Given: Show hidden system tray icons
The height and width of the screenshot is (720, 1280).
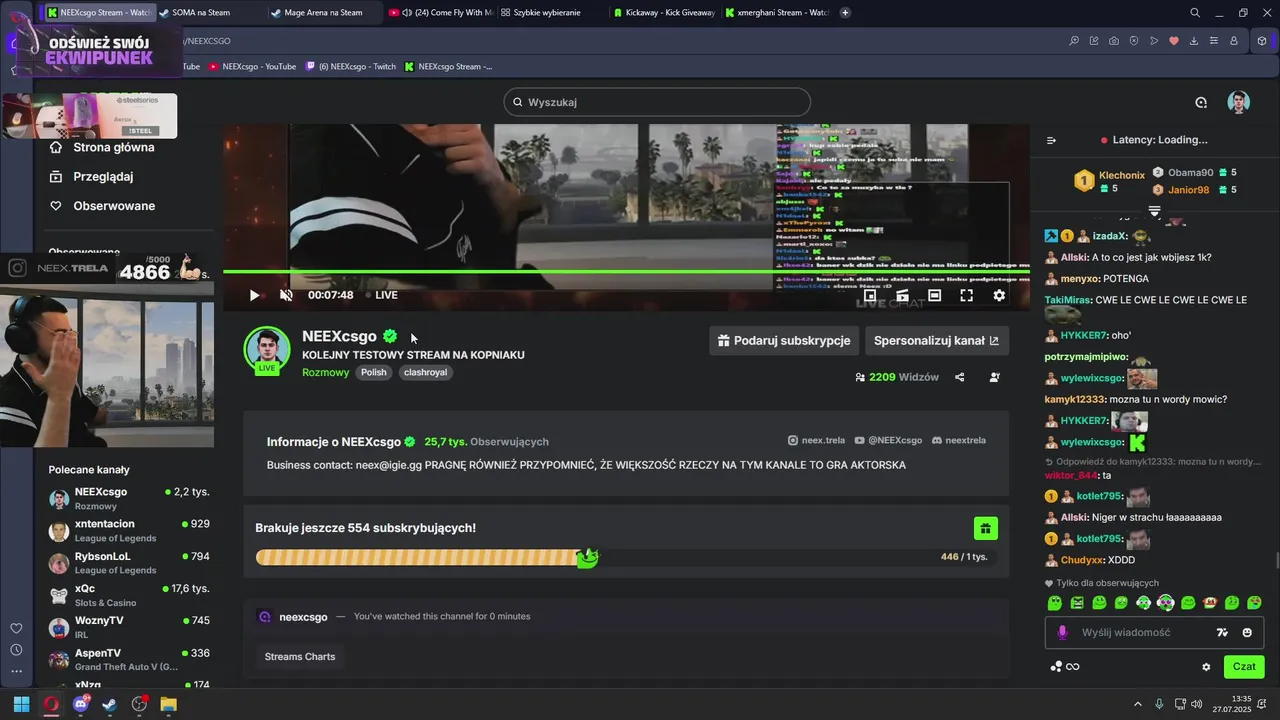Looking at the screenshot, I should point(1137,704).
